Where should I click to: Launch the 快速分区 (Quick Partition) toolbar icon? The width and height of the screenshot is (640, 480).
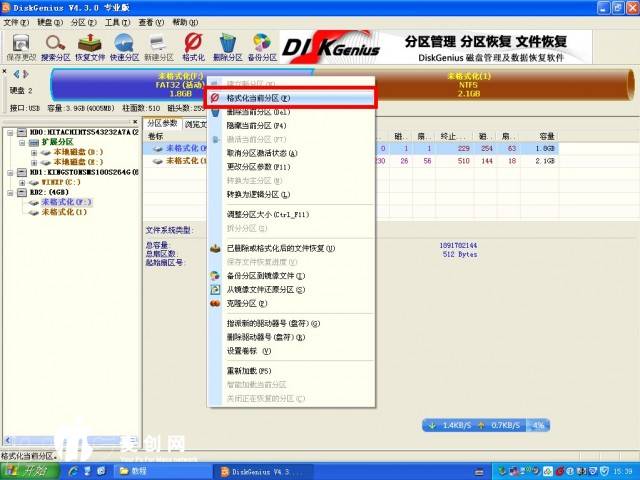pyautogui.click(x=125, y=45)
